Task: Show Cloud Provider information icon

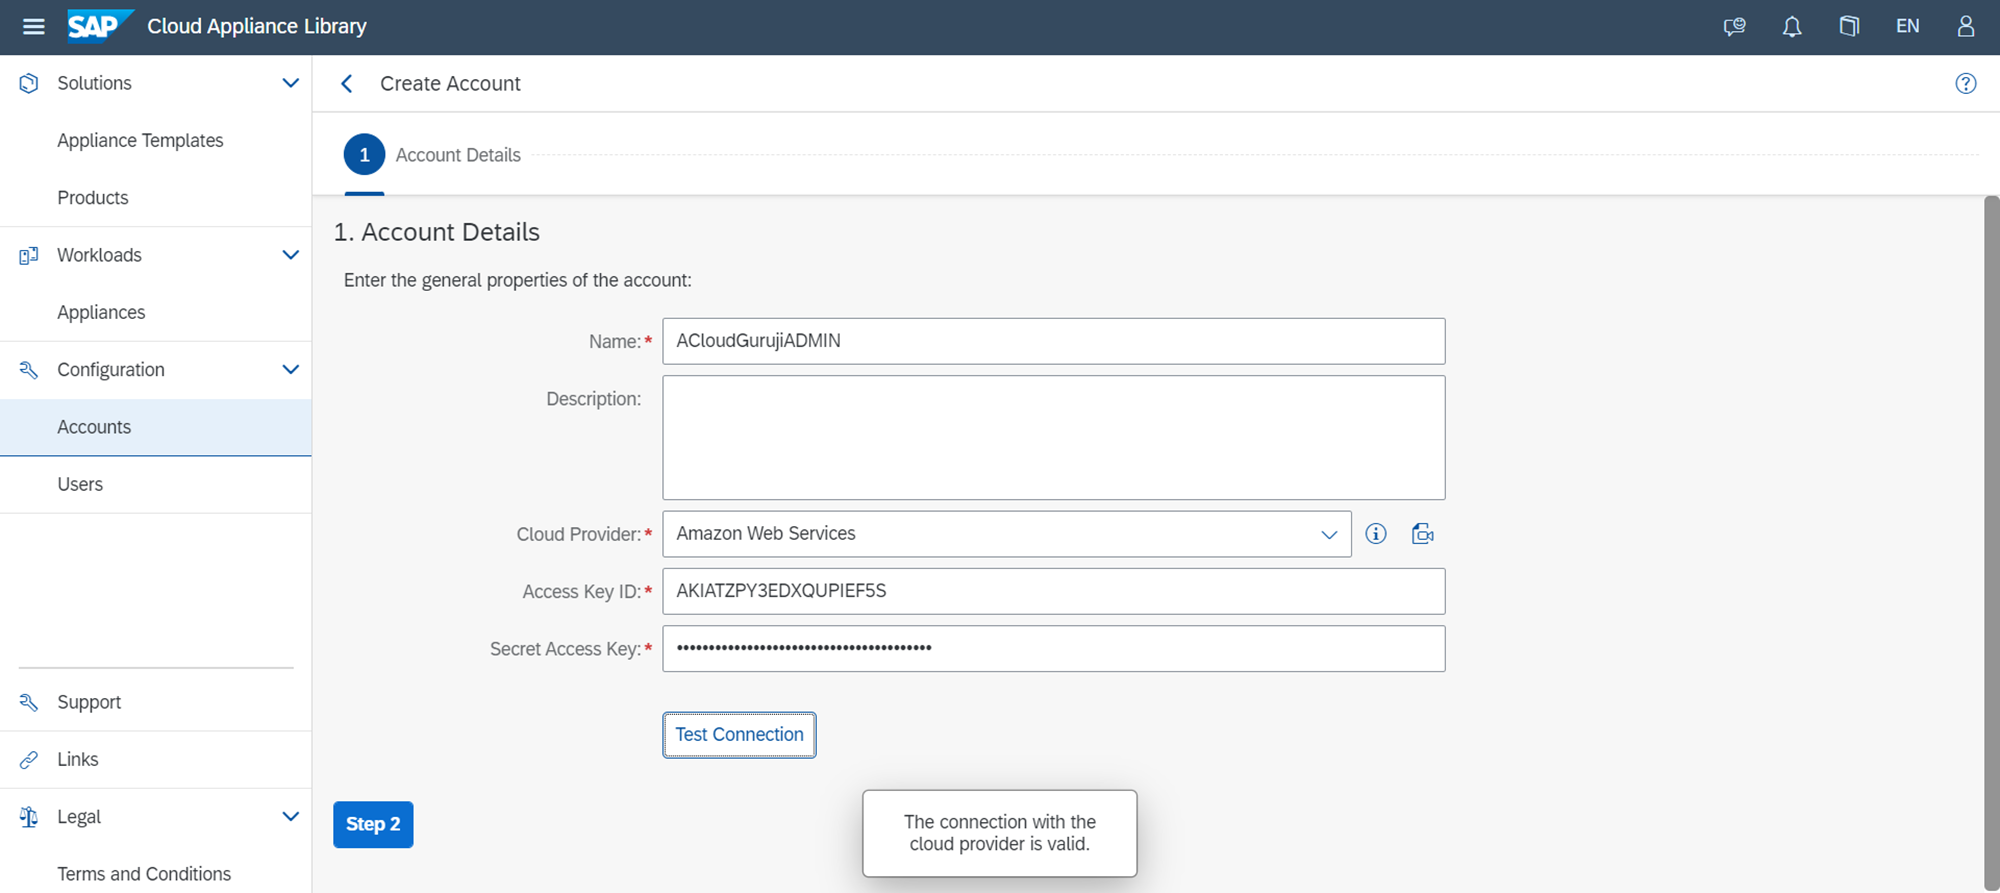Action: (1376, 534)
